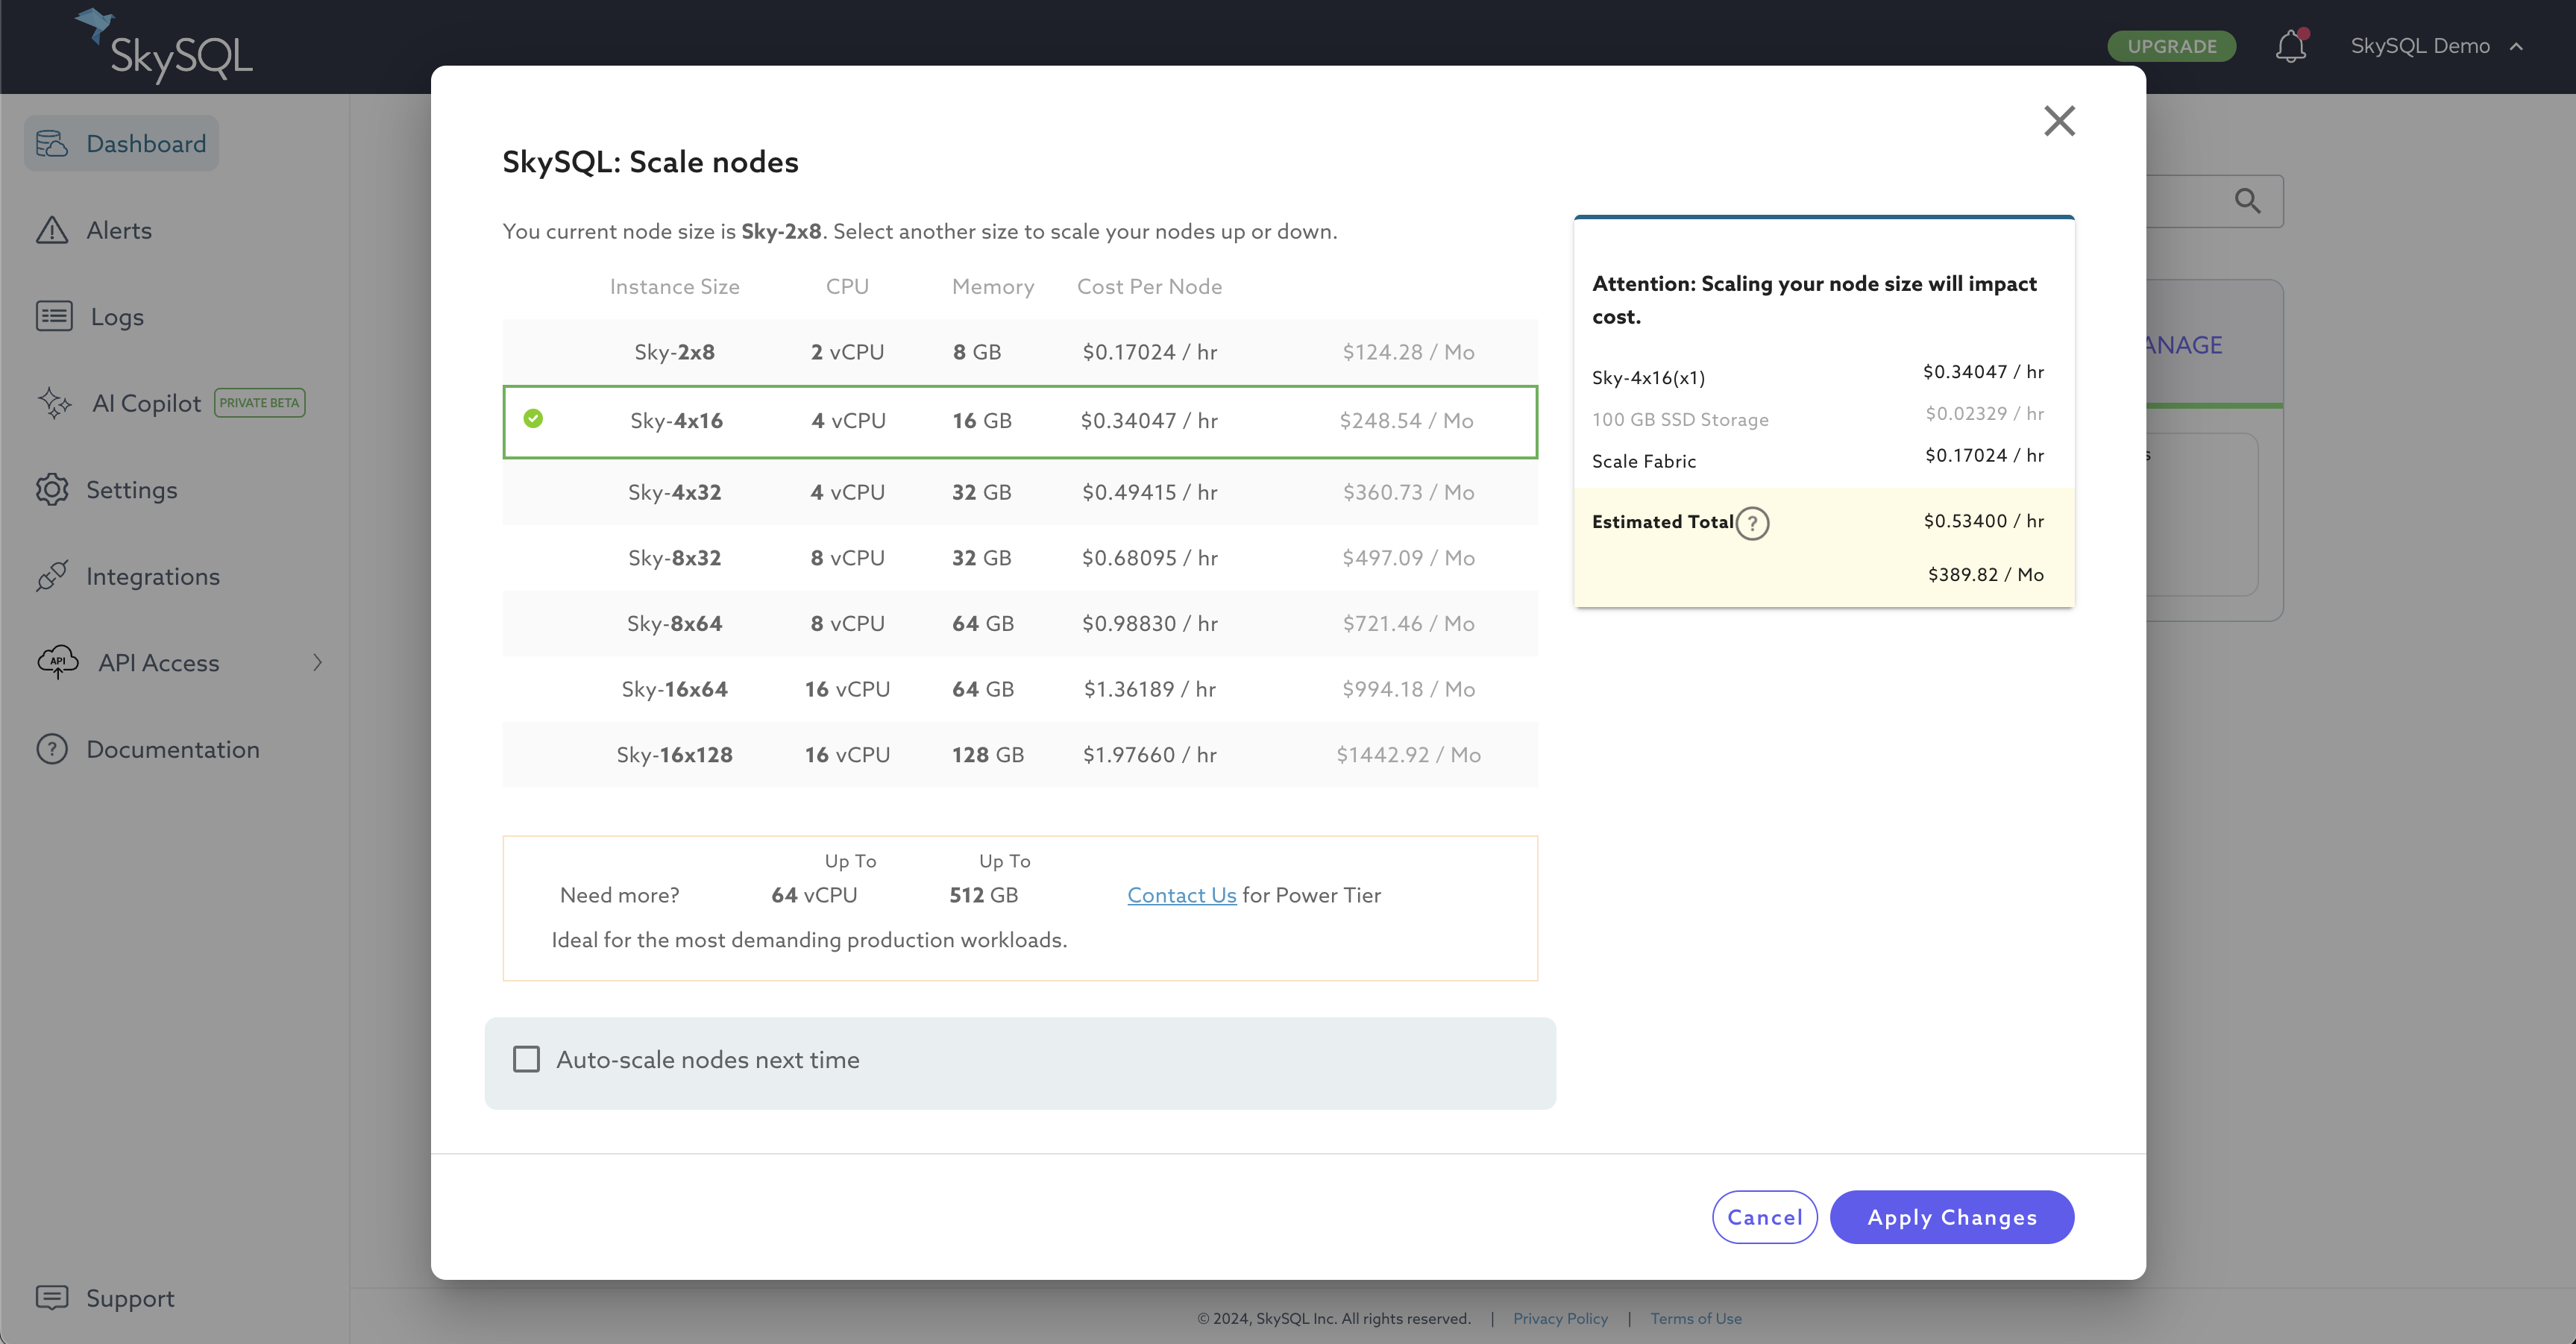Open Alerts via the warning triangle icon

point(52,230)
